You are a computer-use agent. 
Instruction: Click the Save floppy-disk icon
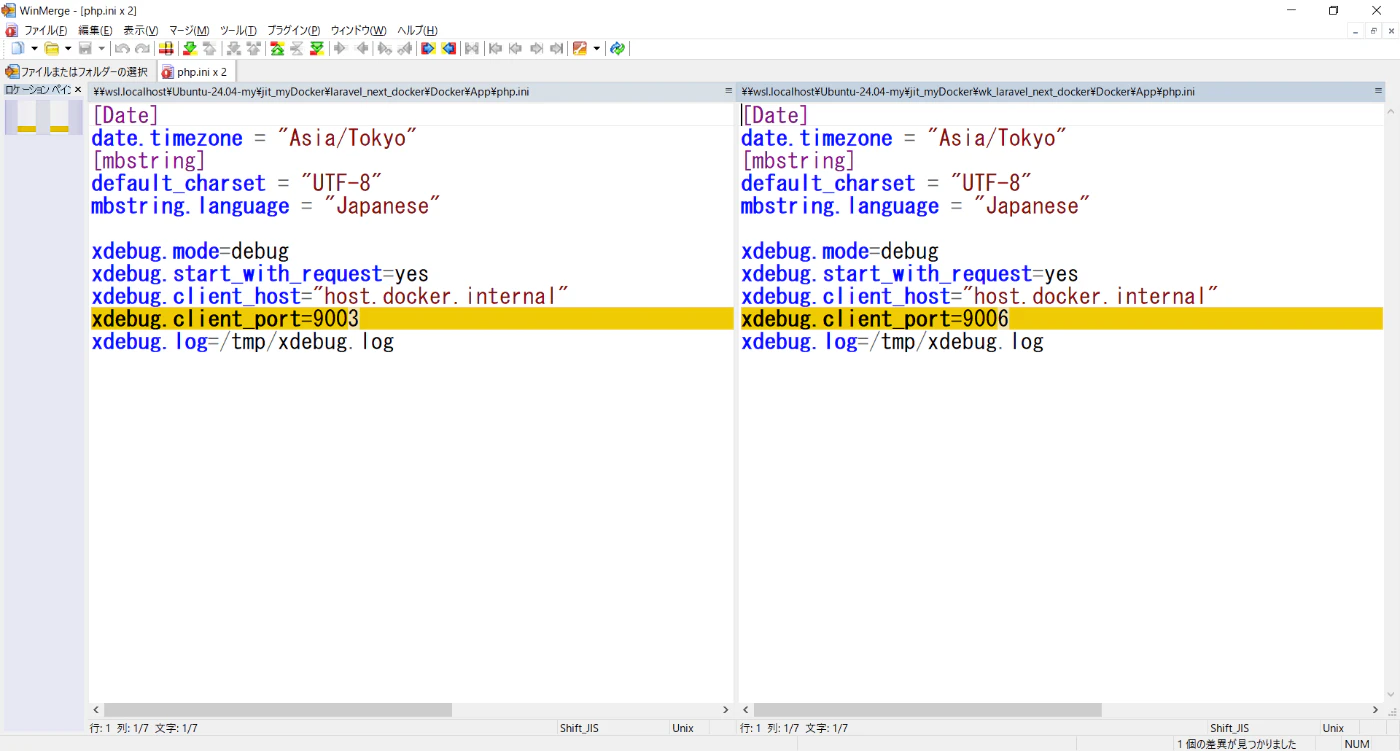coord(85,48)
